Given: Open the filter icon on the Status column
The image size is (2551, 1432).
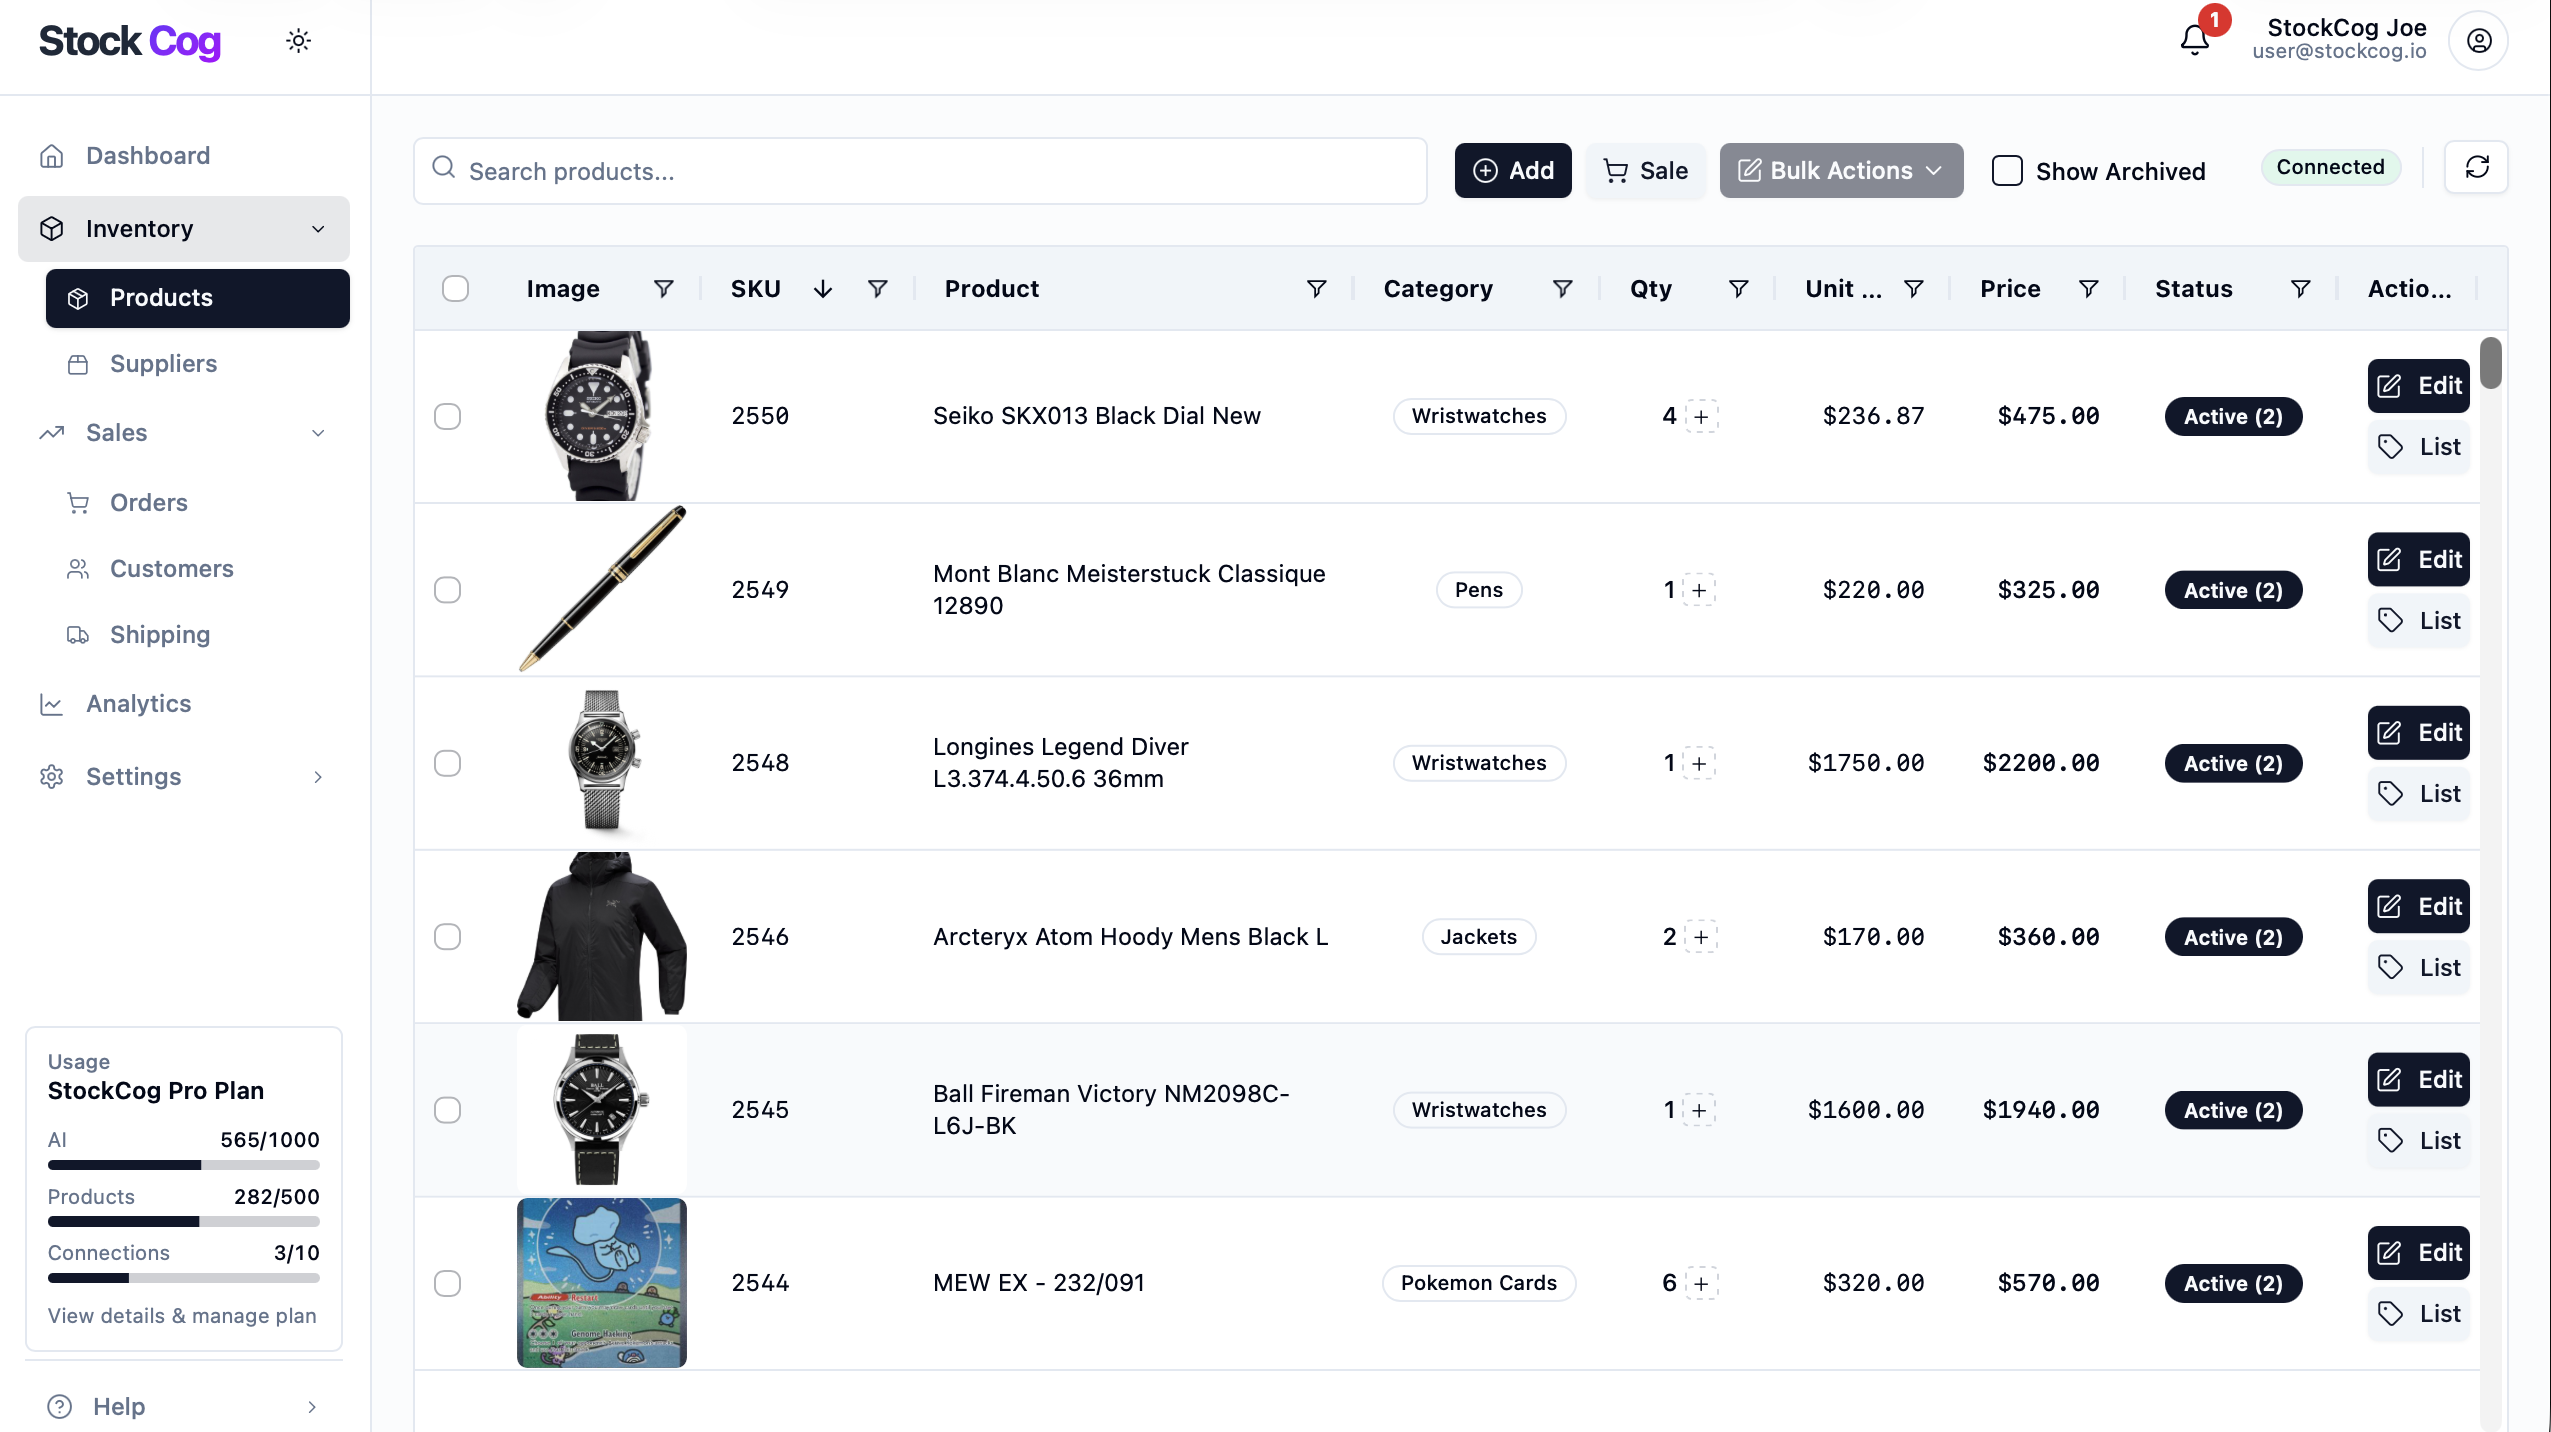Looking at the screenshot, I should click(x=2299, y=289).
